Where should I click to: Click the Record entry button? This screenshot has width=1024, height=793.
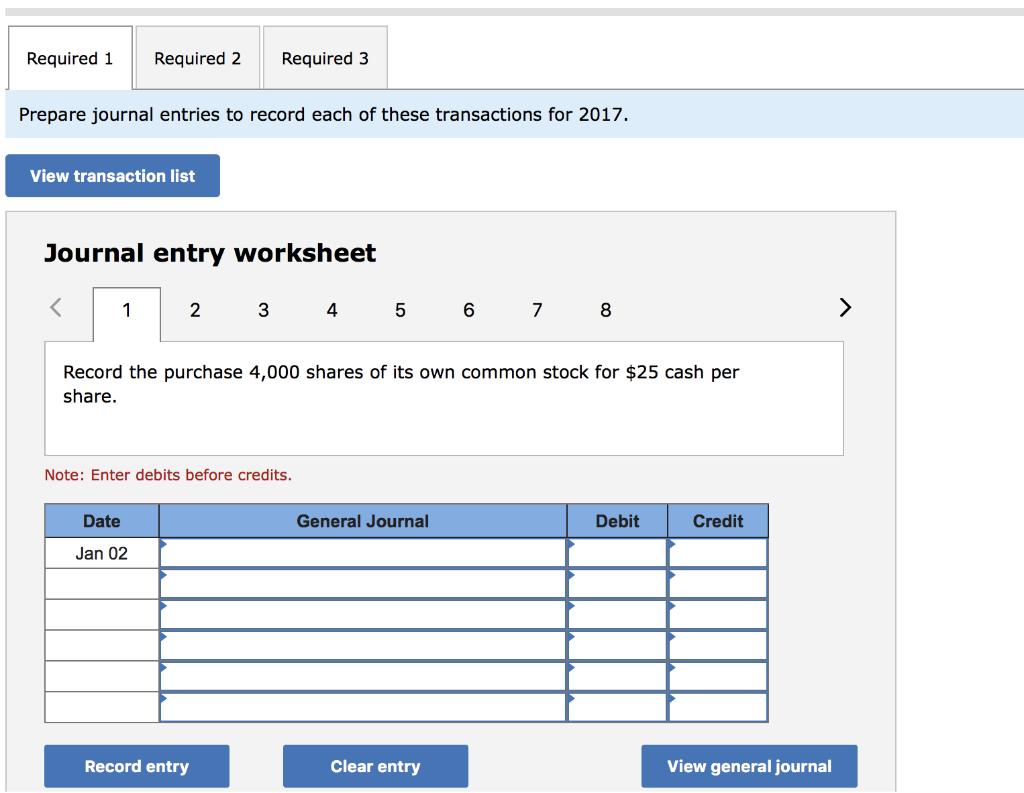pos(136,766)
